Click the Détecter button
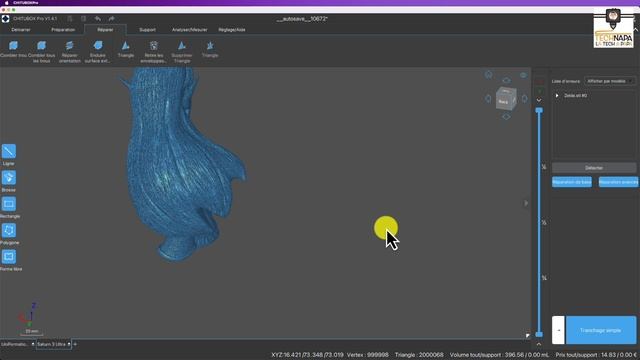This screenshot has width=640, height=360. point(594,168)
